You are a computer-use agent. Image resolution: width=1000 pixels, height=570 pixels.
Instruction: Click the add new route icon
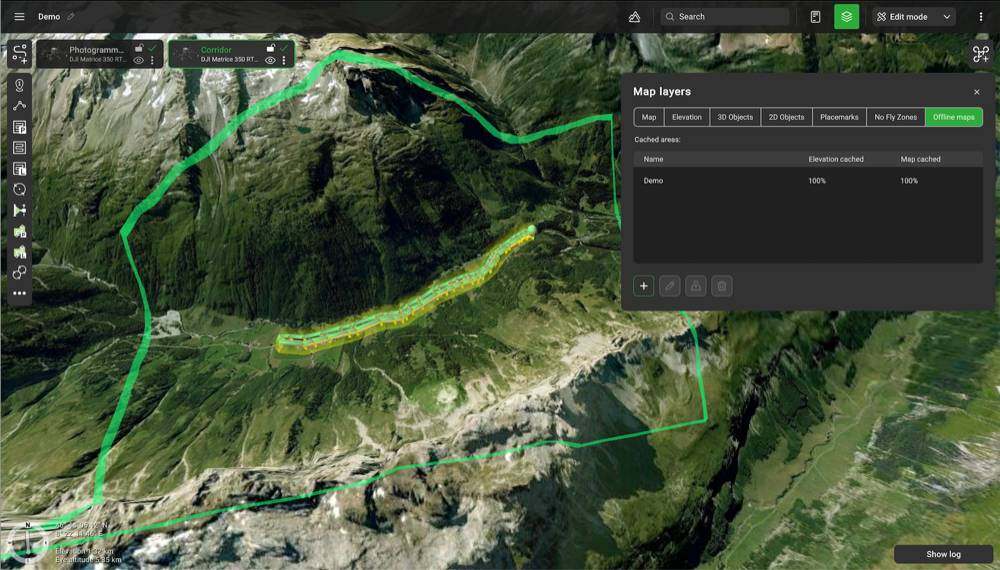tap(19, 53)
